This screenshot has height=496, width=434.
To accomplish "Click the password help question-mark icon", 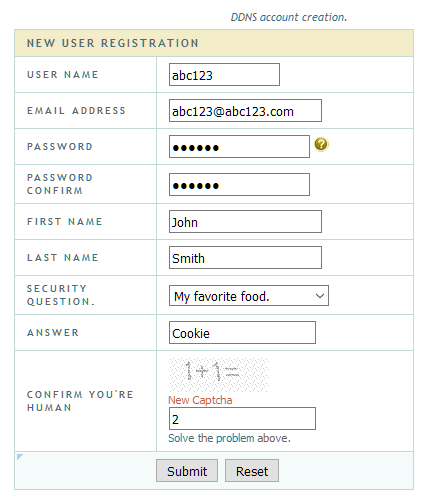I will pos(321,144).
